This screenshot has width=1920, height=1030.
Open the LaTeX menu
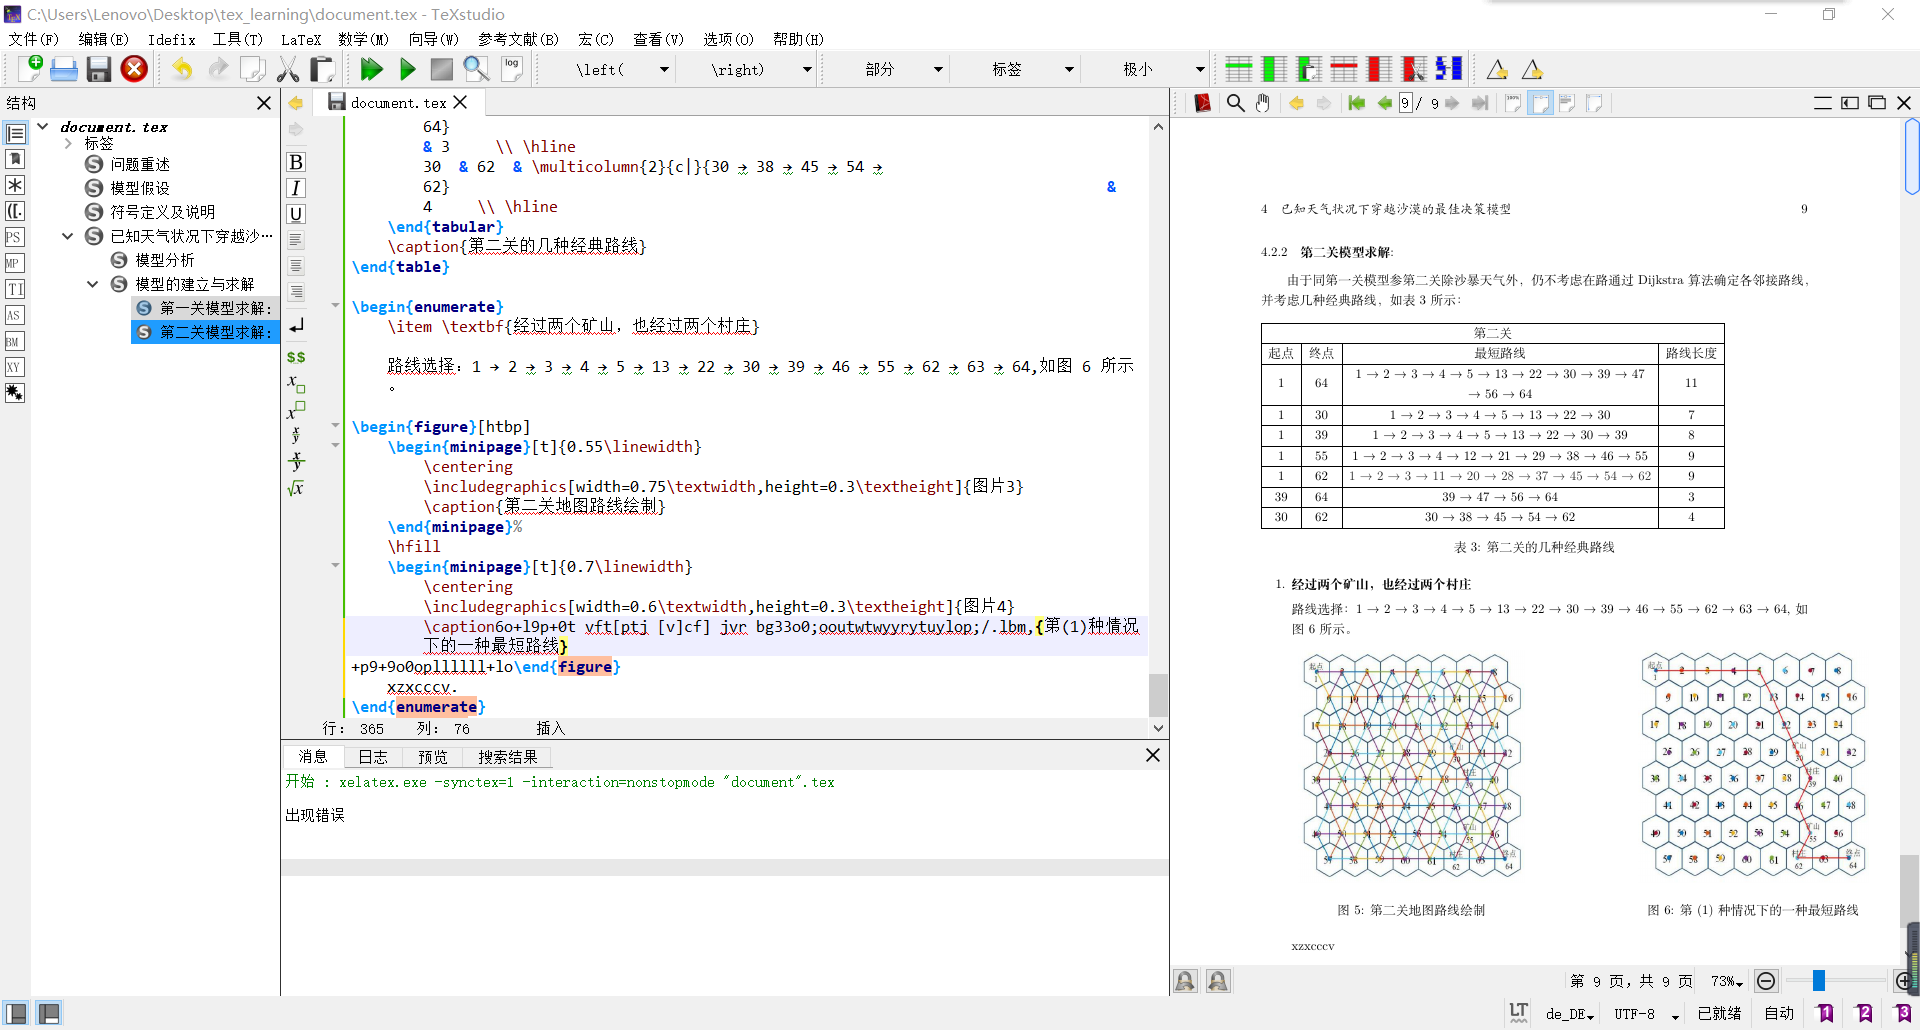click(301, 39)
